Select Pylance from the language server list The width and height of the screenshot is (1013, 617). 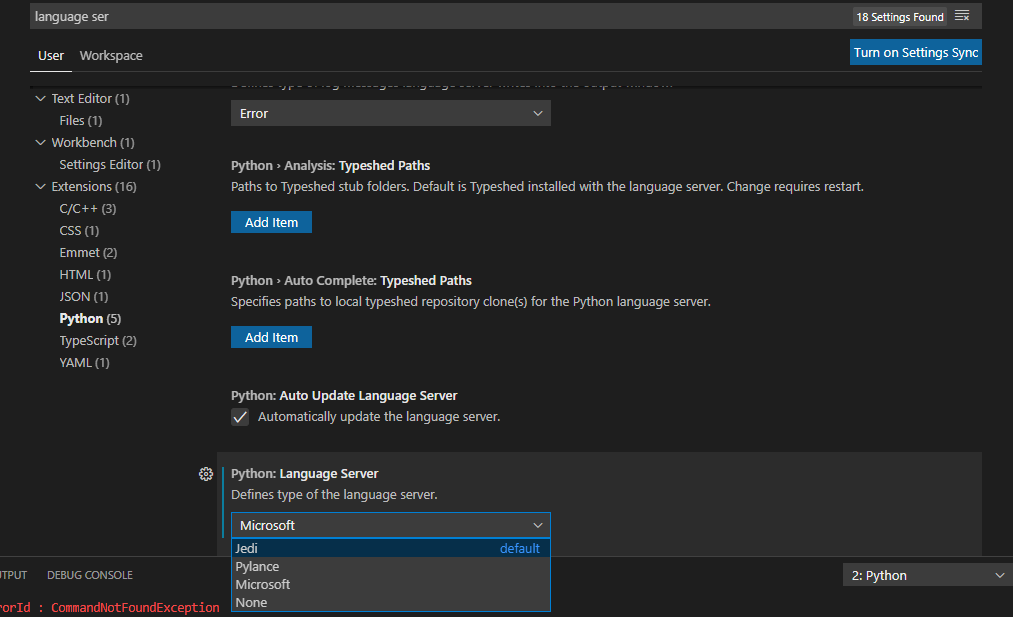258,566
